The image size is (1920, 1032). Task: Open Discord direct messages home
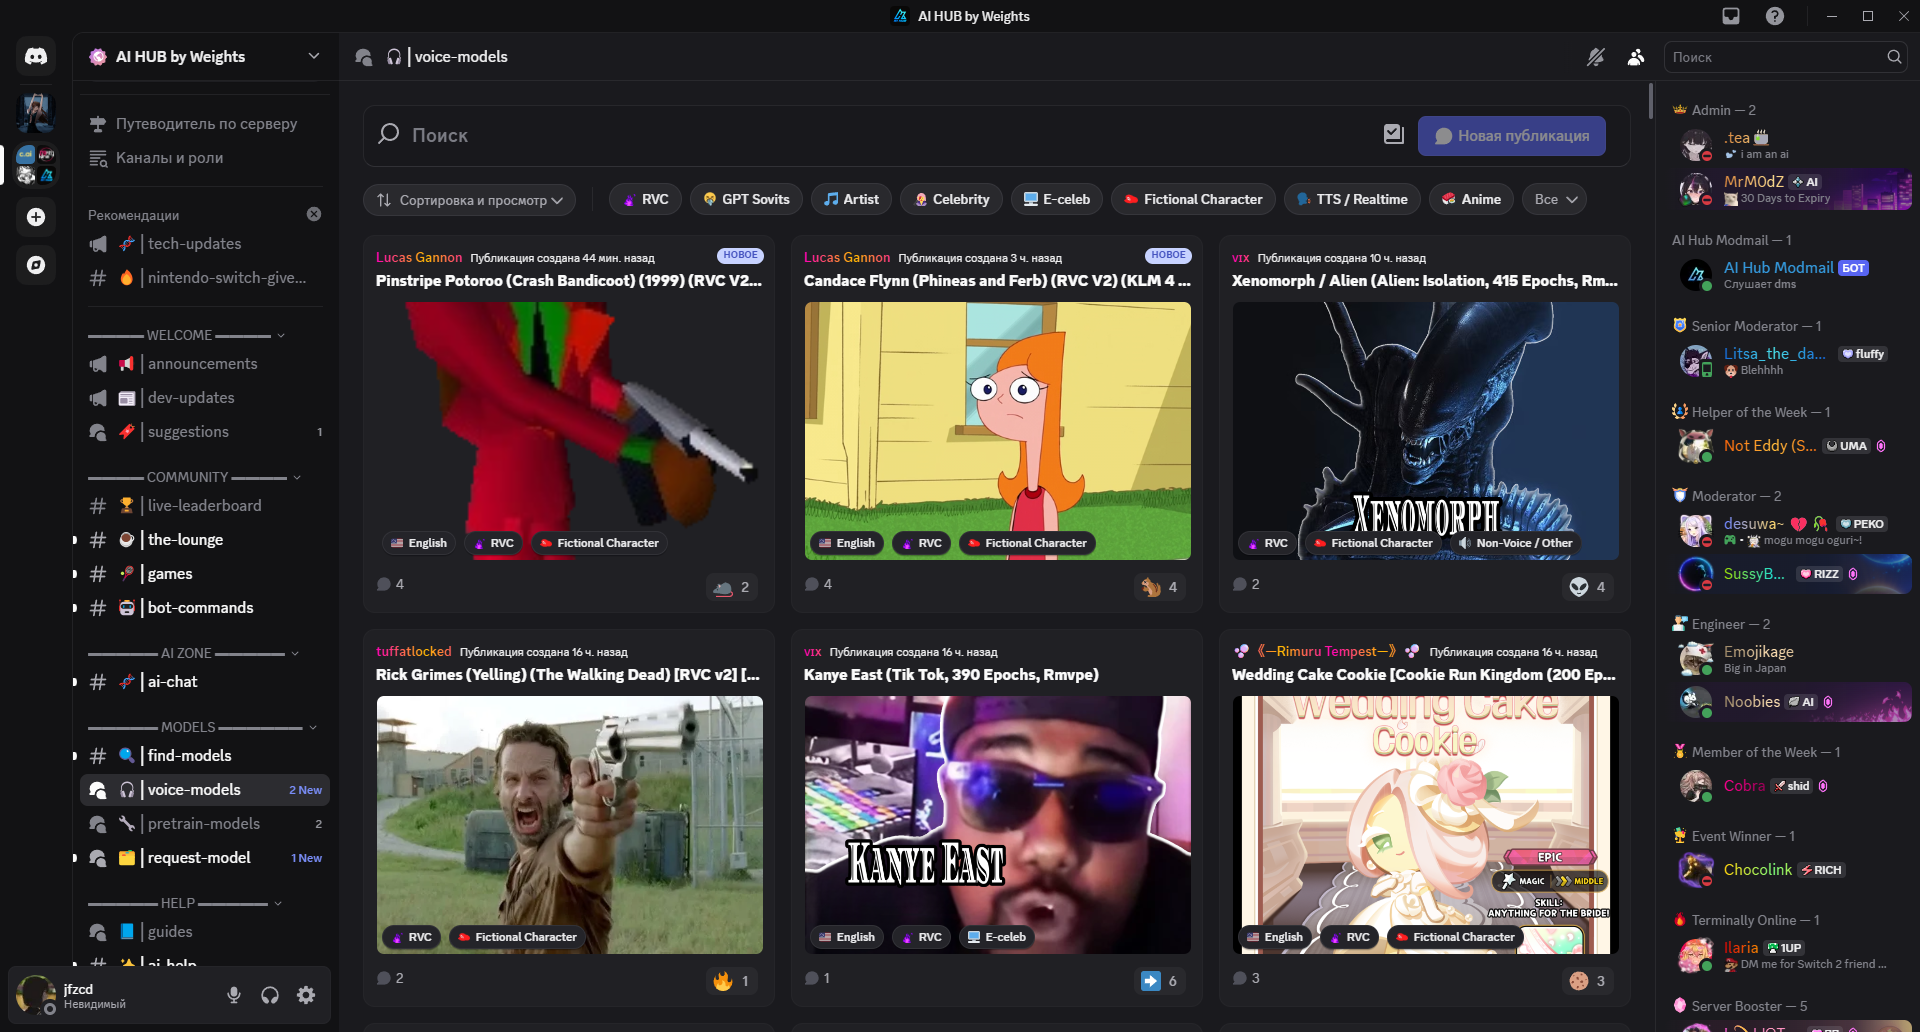36,57
